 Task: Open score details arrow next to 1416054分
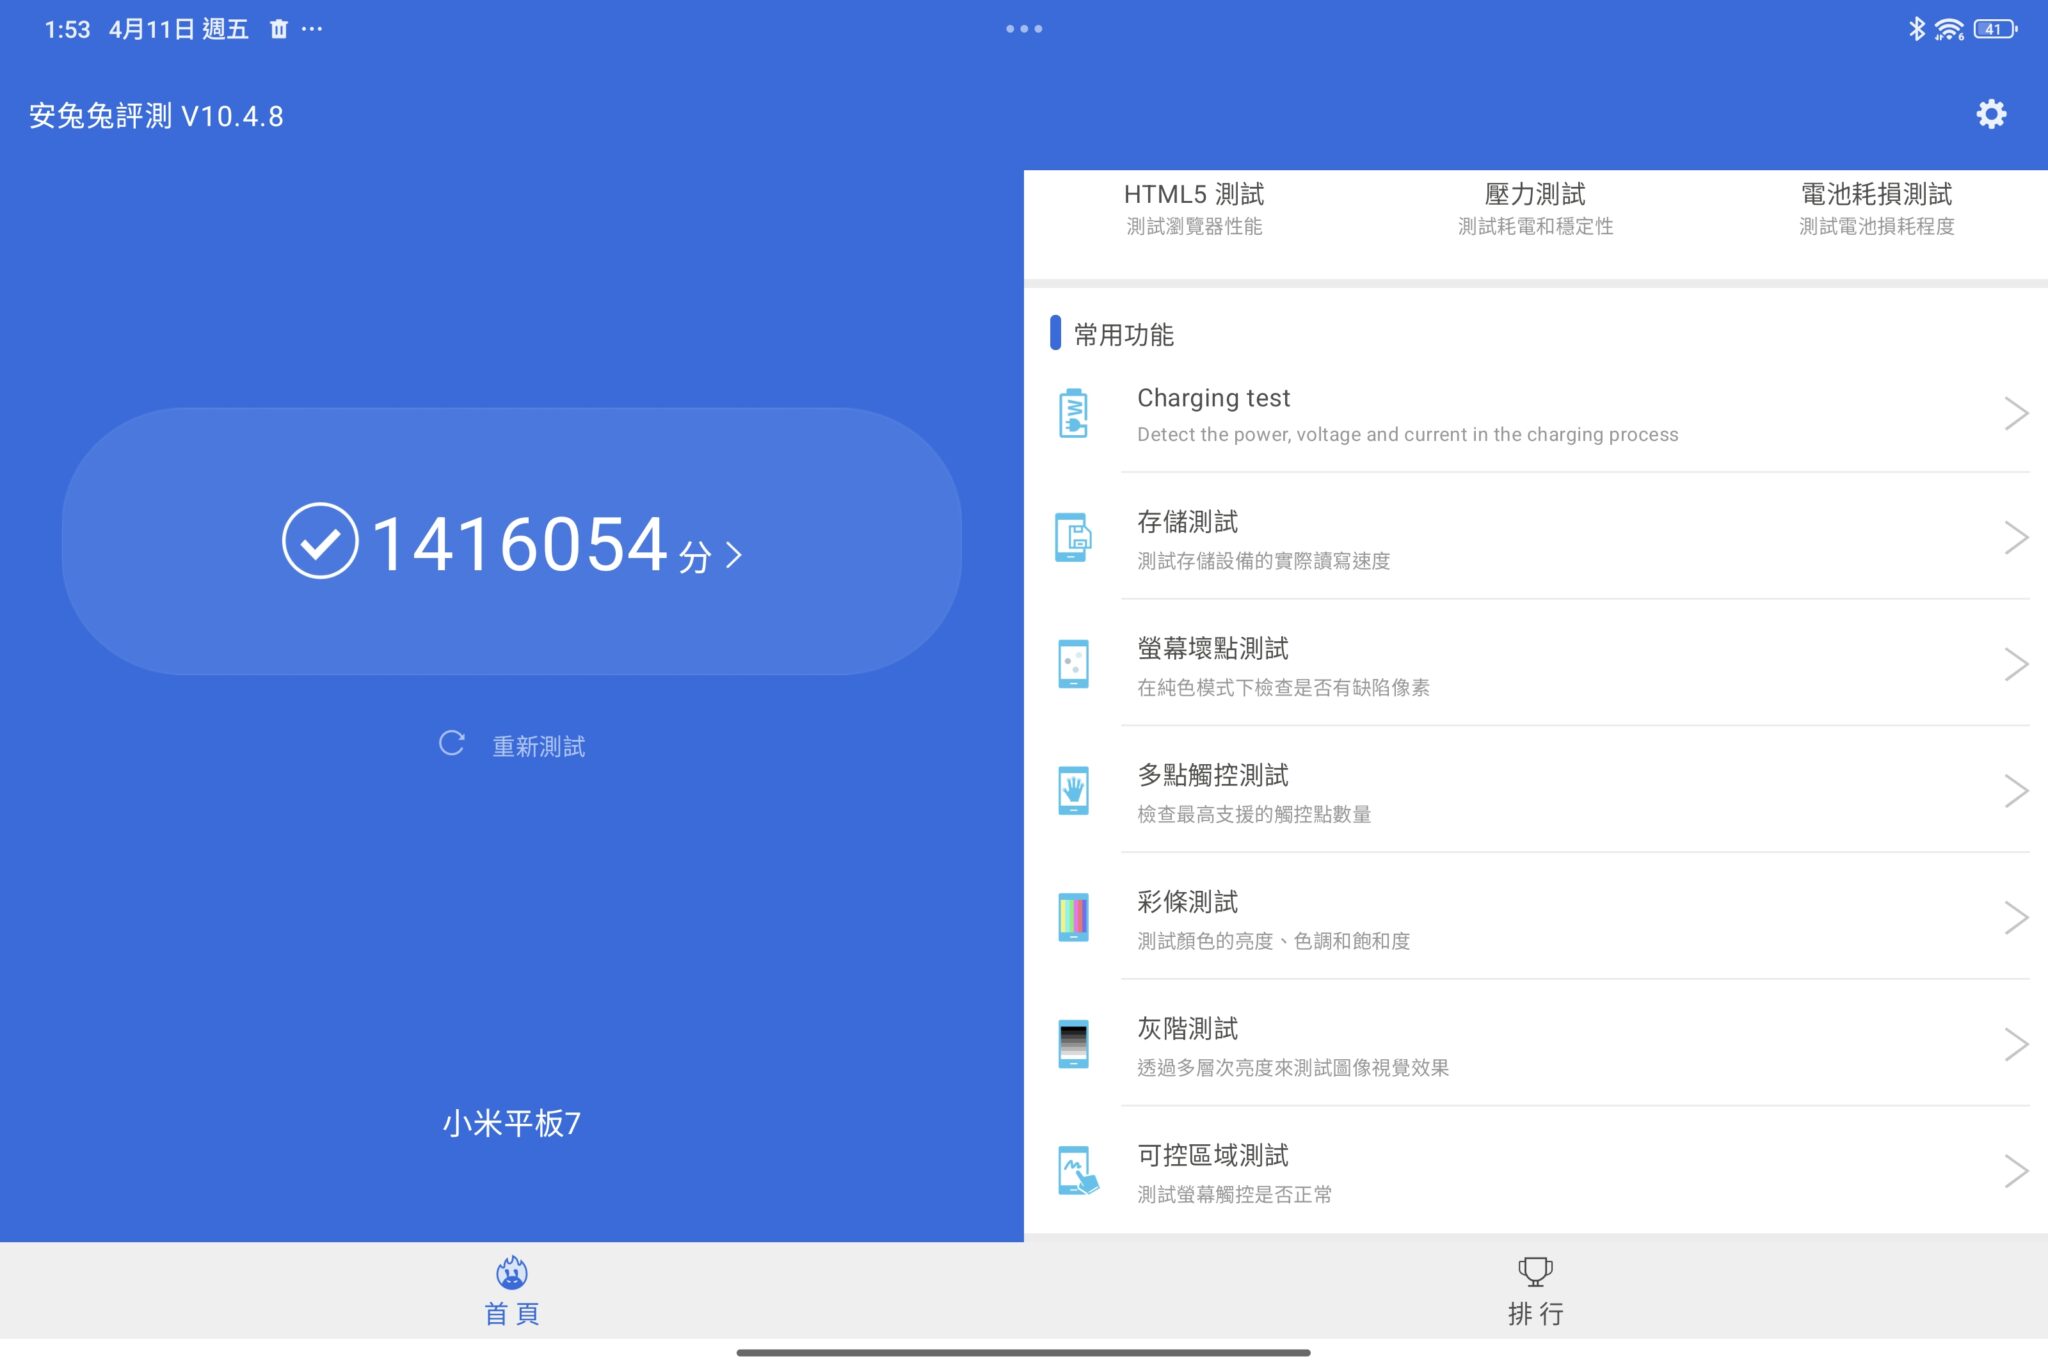[x=735, y=555]
